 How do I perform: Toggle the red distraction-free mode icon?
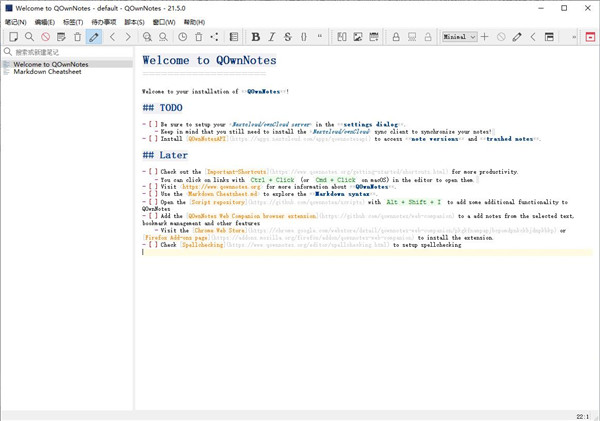(x=590, y=37)
